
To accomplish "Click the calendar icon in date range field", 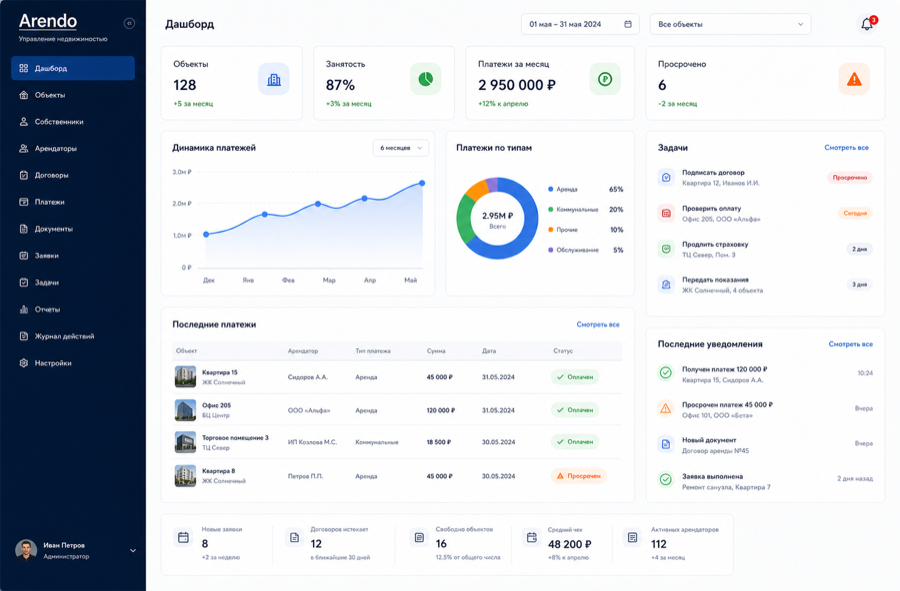I will tap(628, 24).
